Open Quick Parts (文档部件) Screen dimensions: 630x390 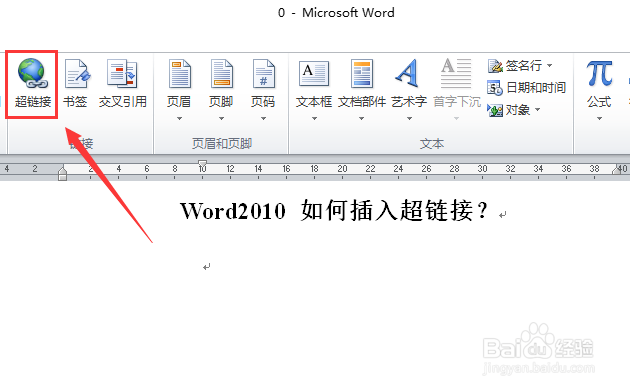pos(362,74)
